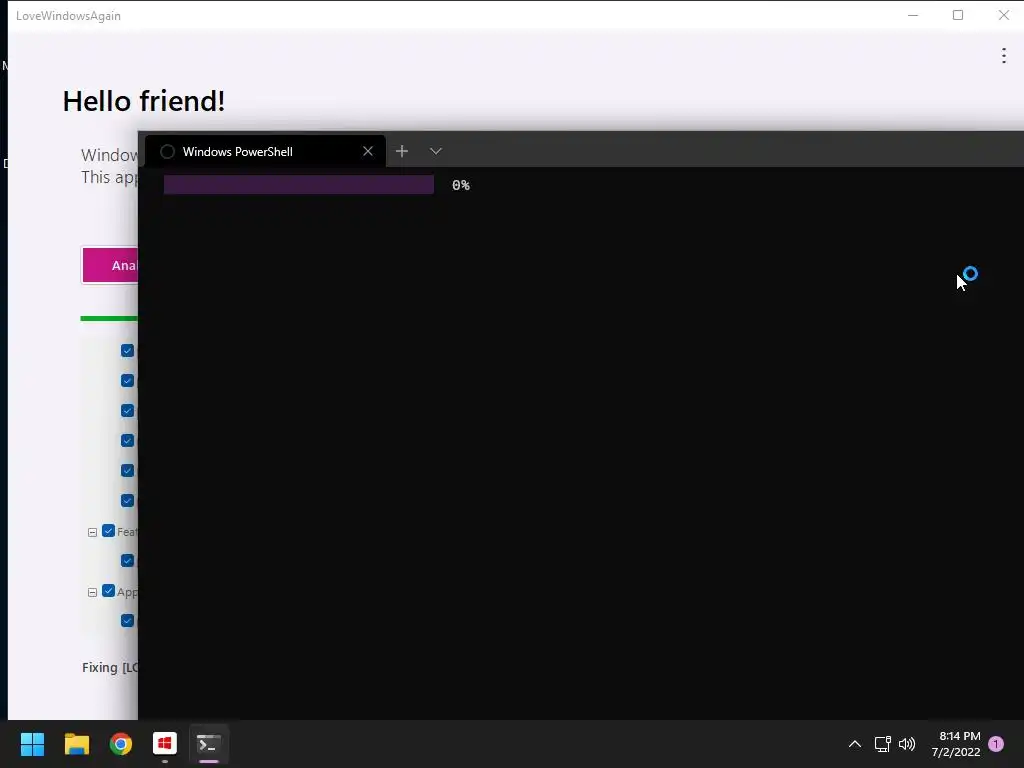The height and width of the screenshot is (768, 1024).
Task: Open the terminal profile dropdown chevron
Action: coord(436,152)
